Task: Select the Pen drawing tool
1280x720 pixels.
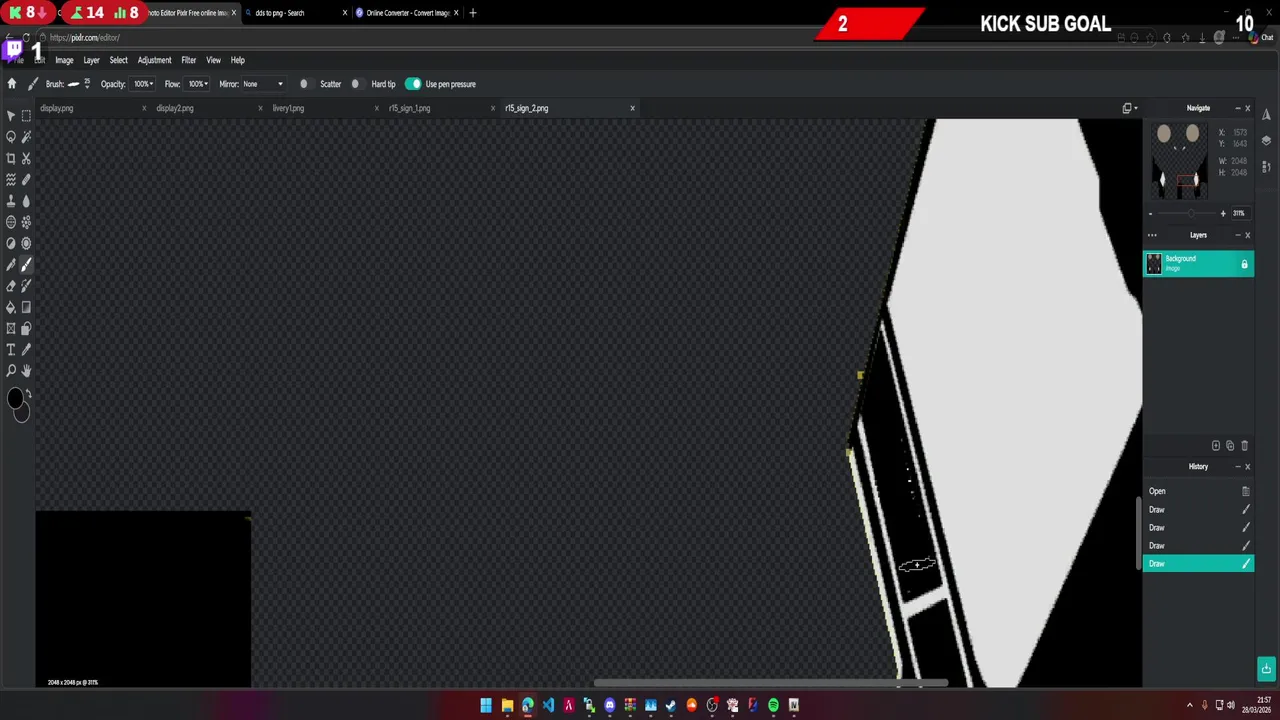Action: pyautogui.click(x=11, y=265)
